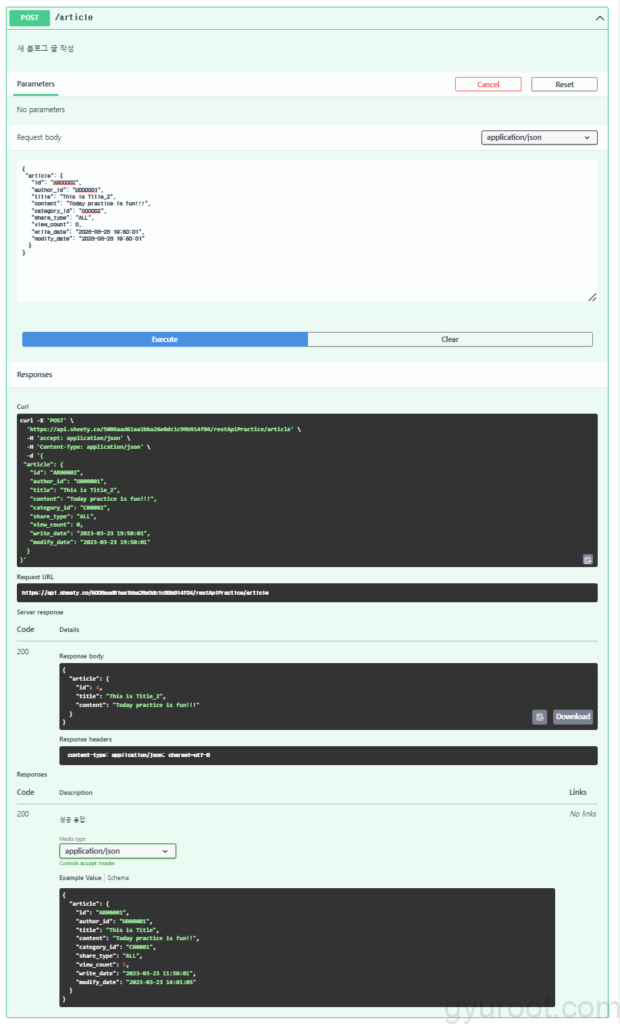This screenshot has height=1024, width=620.
Task: Click the request body textarea resize handle
Action: [x=592, y=297]
